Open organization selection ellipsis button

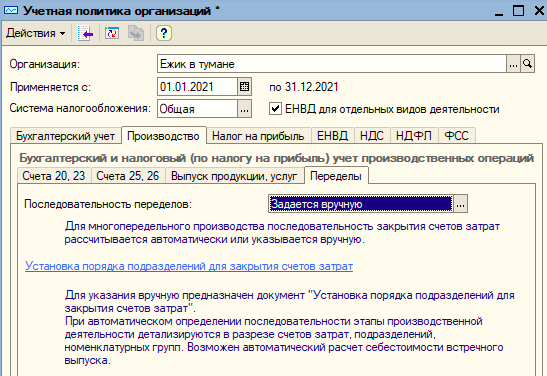(x=513, y=64)
